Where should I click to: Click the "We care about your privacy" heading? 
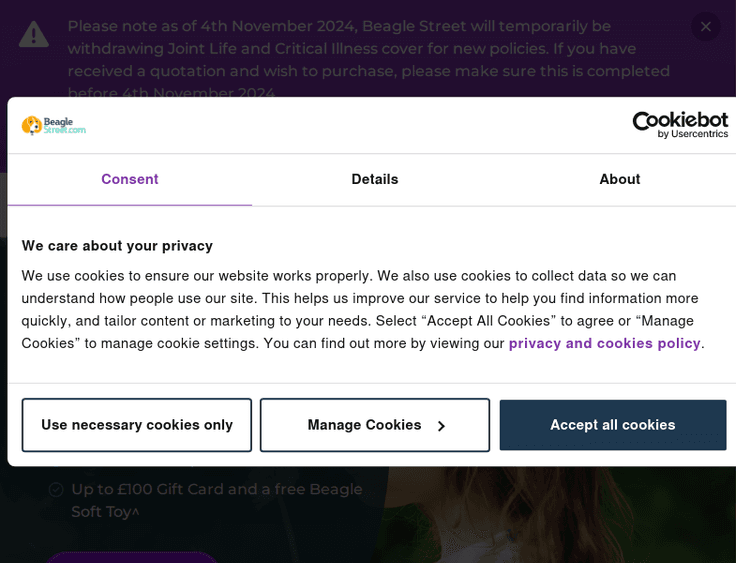117,246
